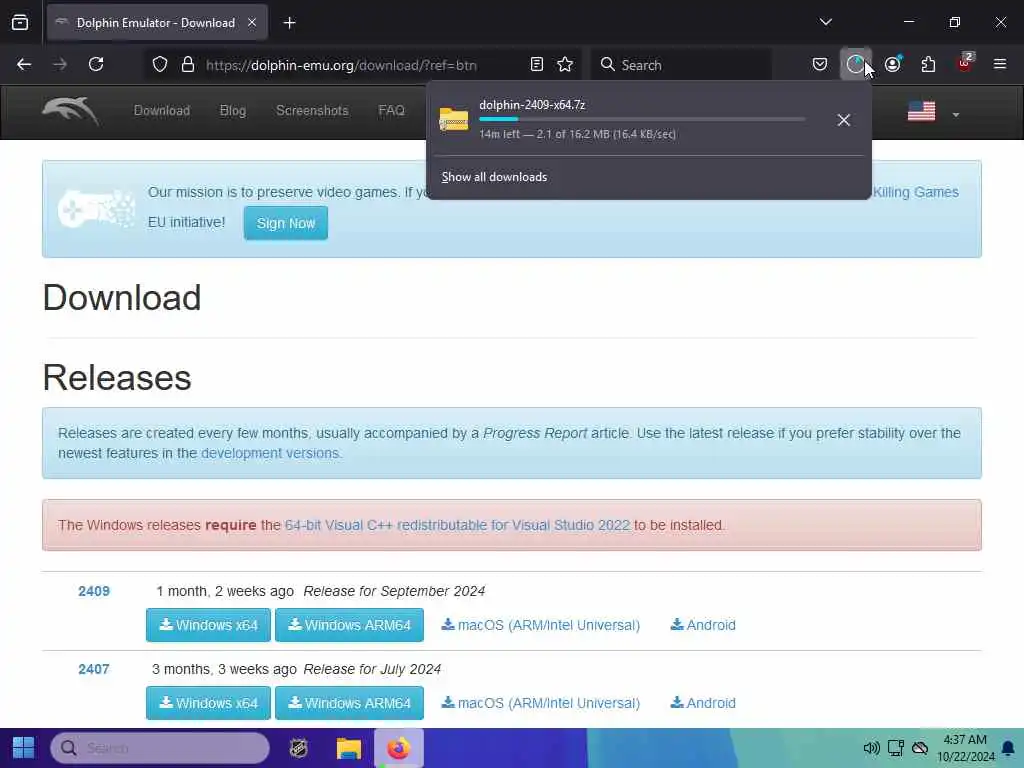The image size is (1024, 768).
Task: Click the taskbar Search box
Action: (x=160, y=748)
